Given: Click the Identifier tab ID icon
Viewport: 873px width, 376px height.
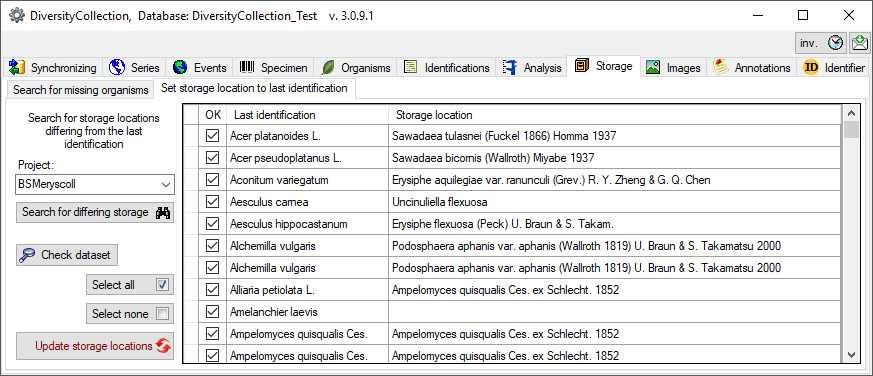Looking at the screenshot, I should click(x=811, y=67).
